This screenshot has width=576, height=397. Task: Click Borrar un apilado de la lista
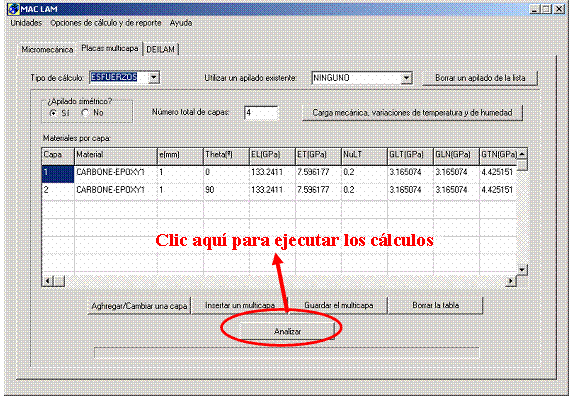pyautogui.click(x=480, y=78)
